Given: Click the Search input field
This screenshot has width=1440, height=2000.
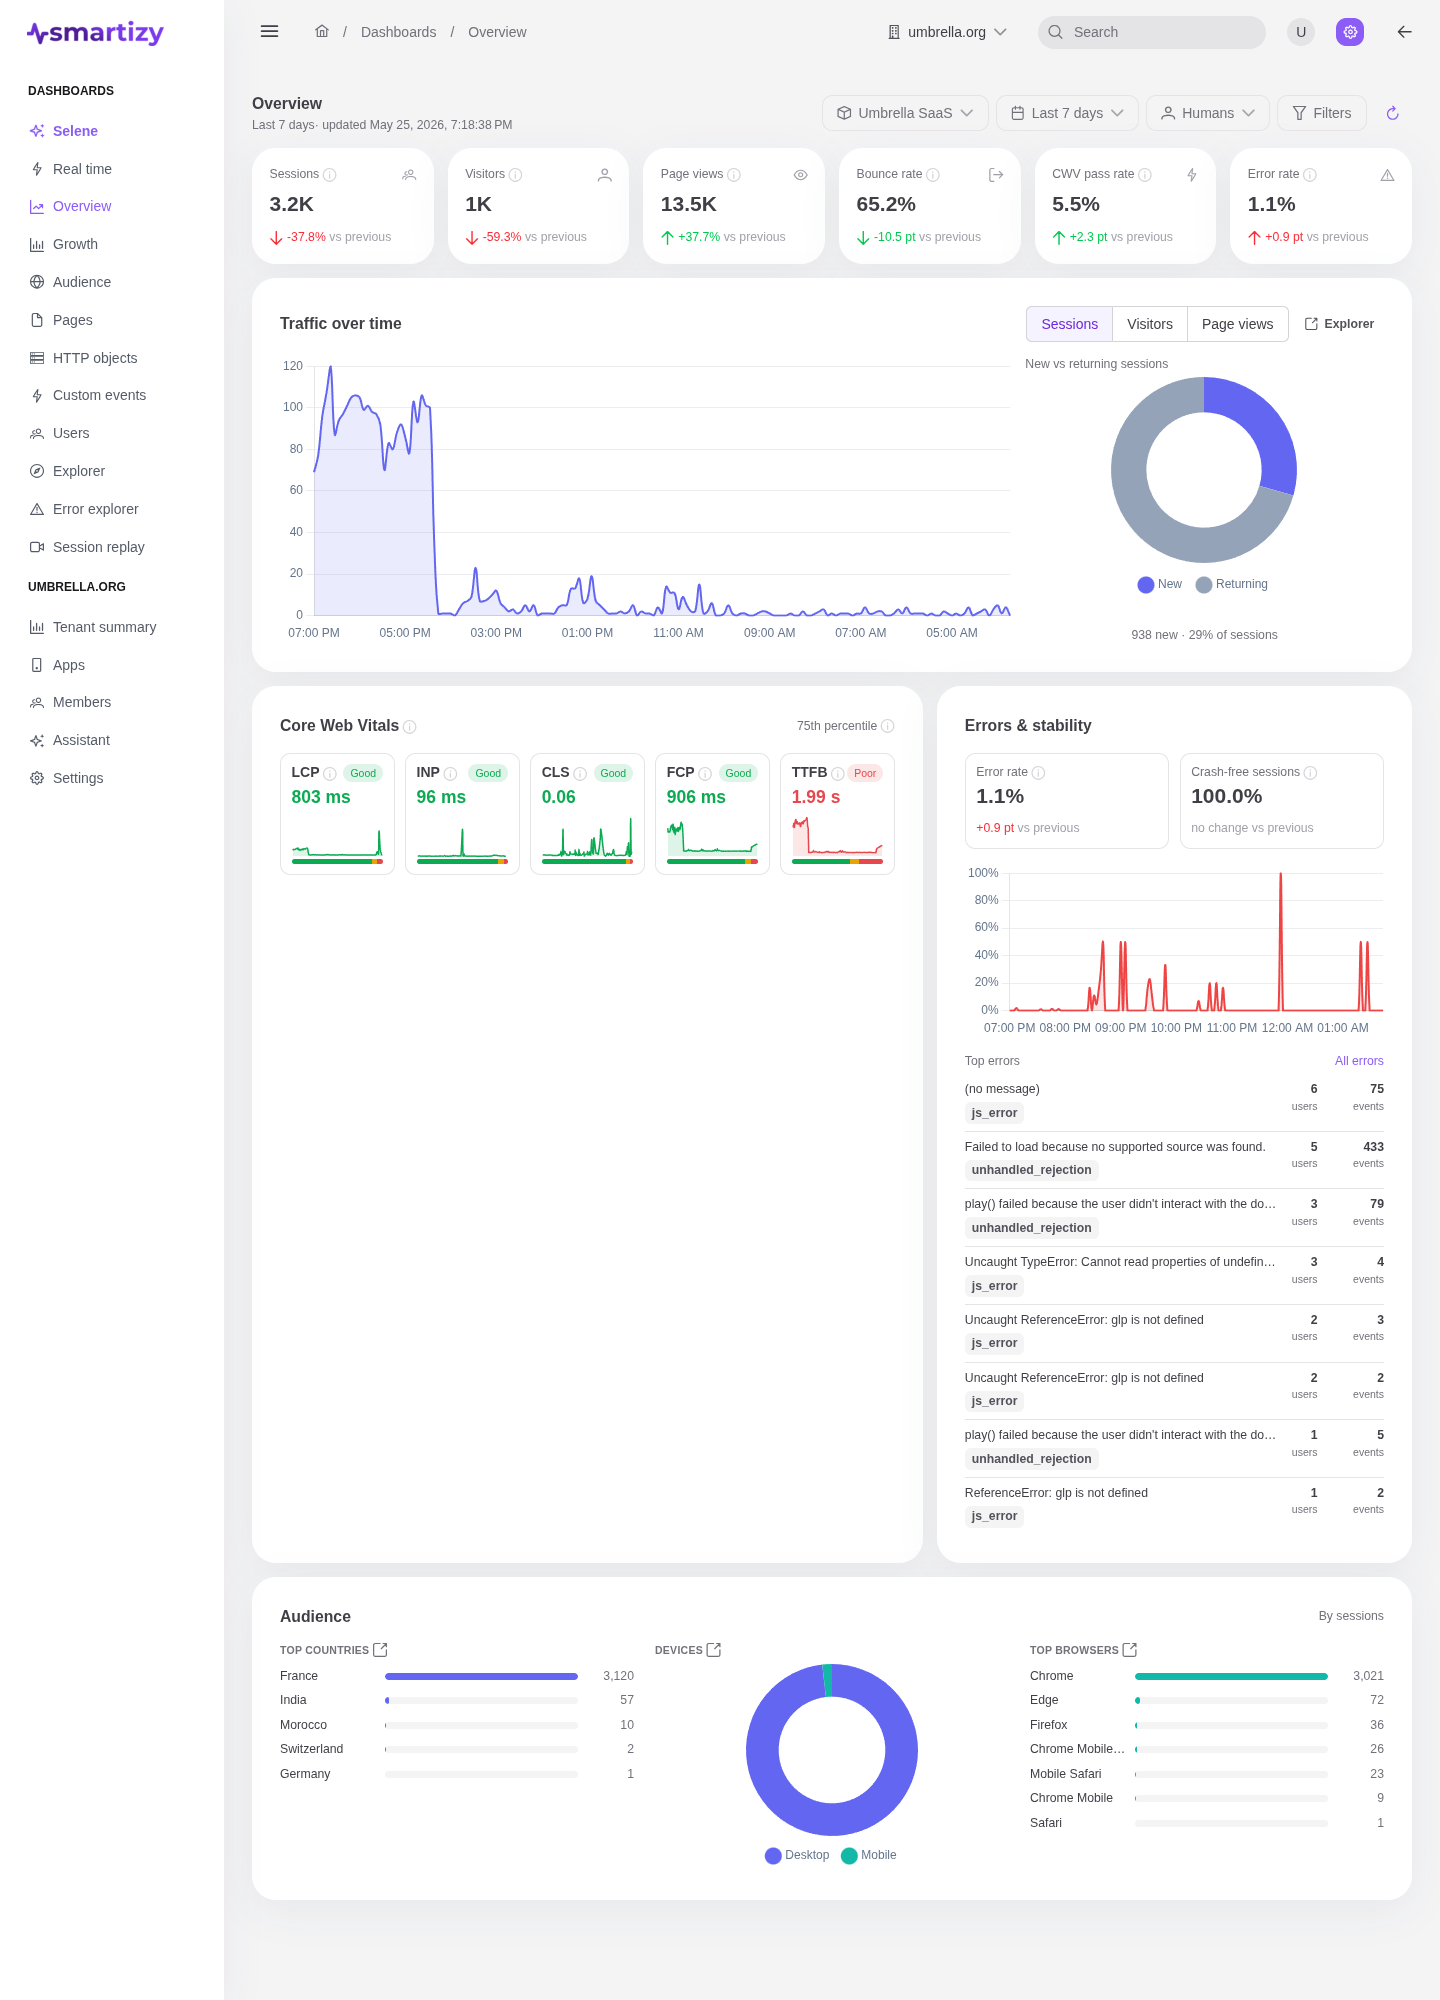Looking at the screenshot, I should (1152, 32).
